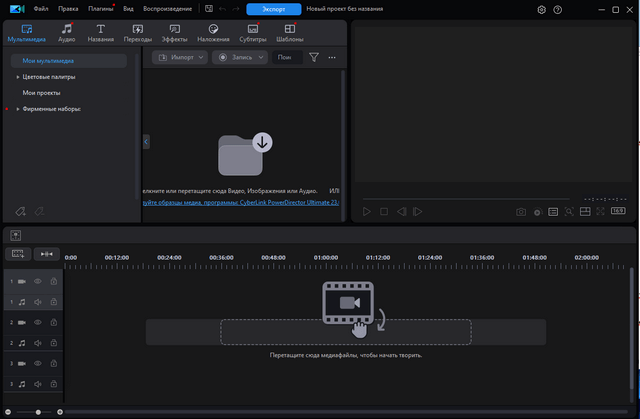Open the Subtitles (Субтитры) room
The image size is (640, 419).
coord(253,33)
